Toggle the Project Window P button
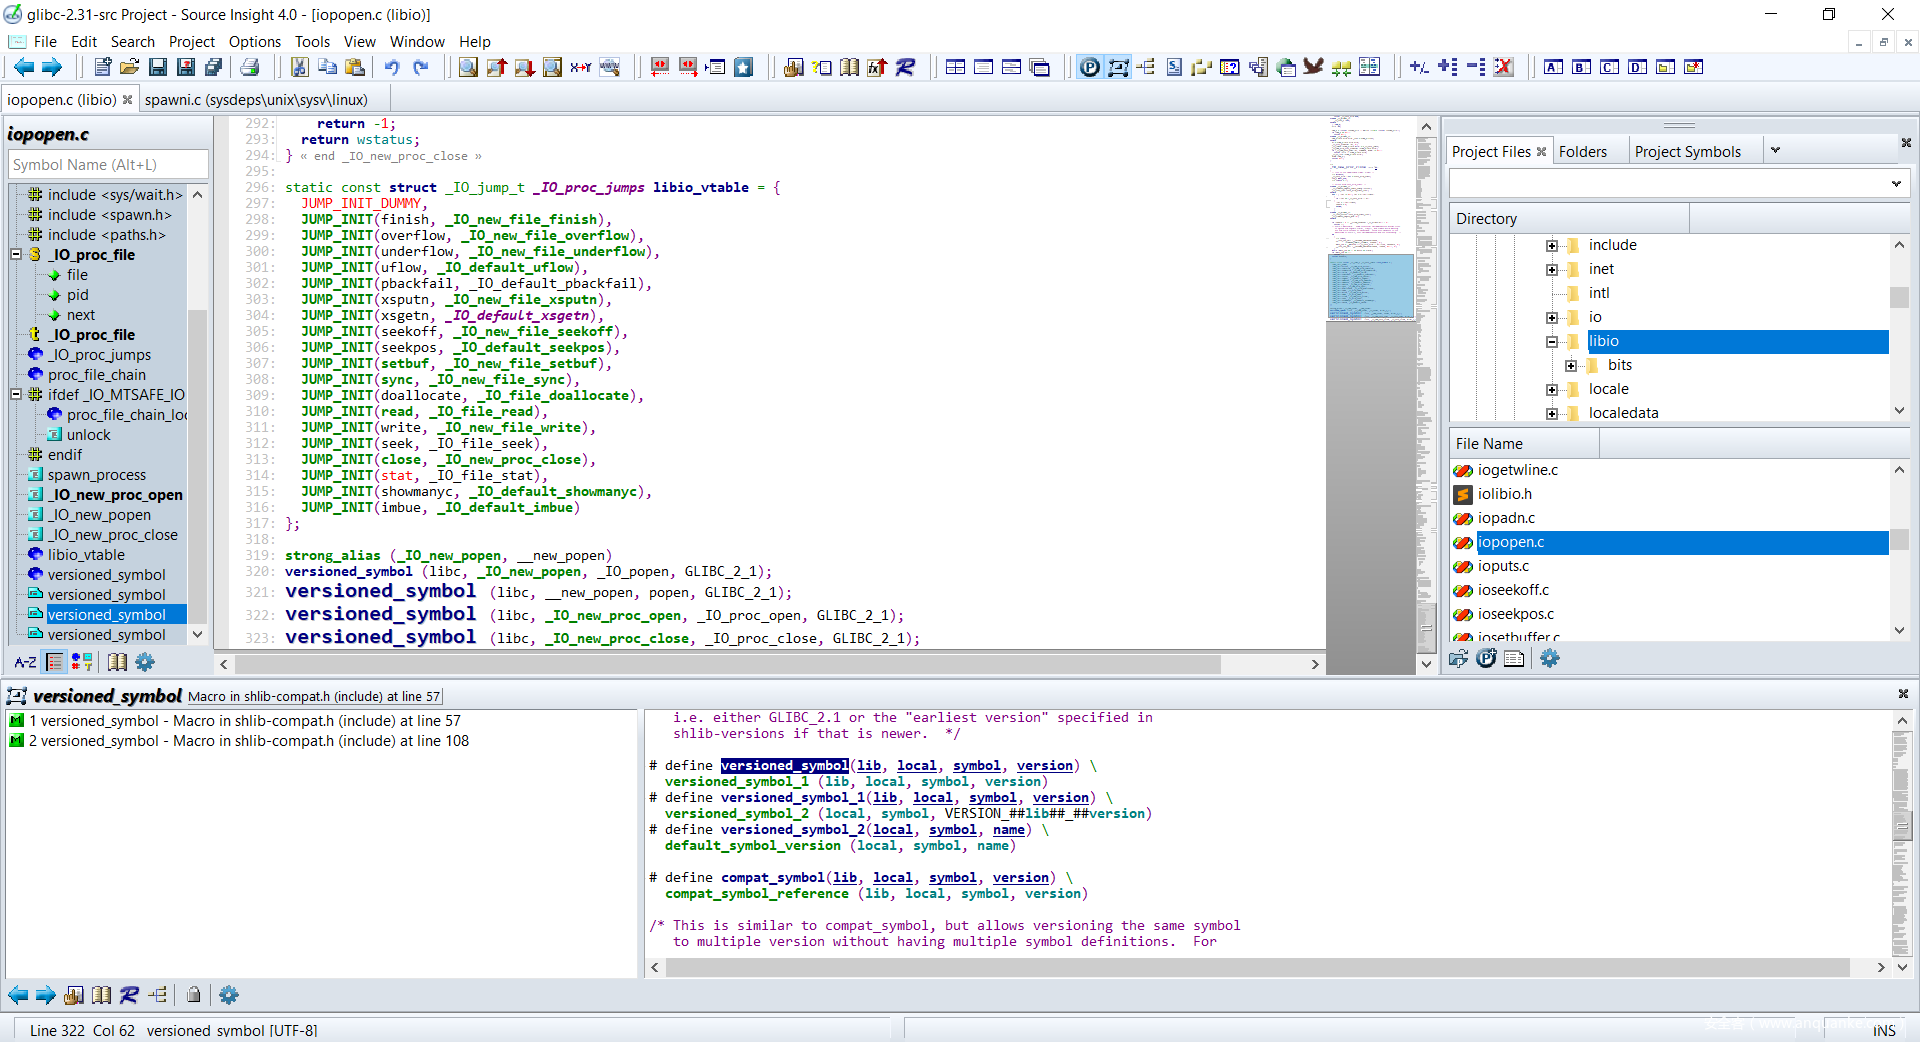 point(1090,67)
